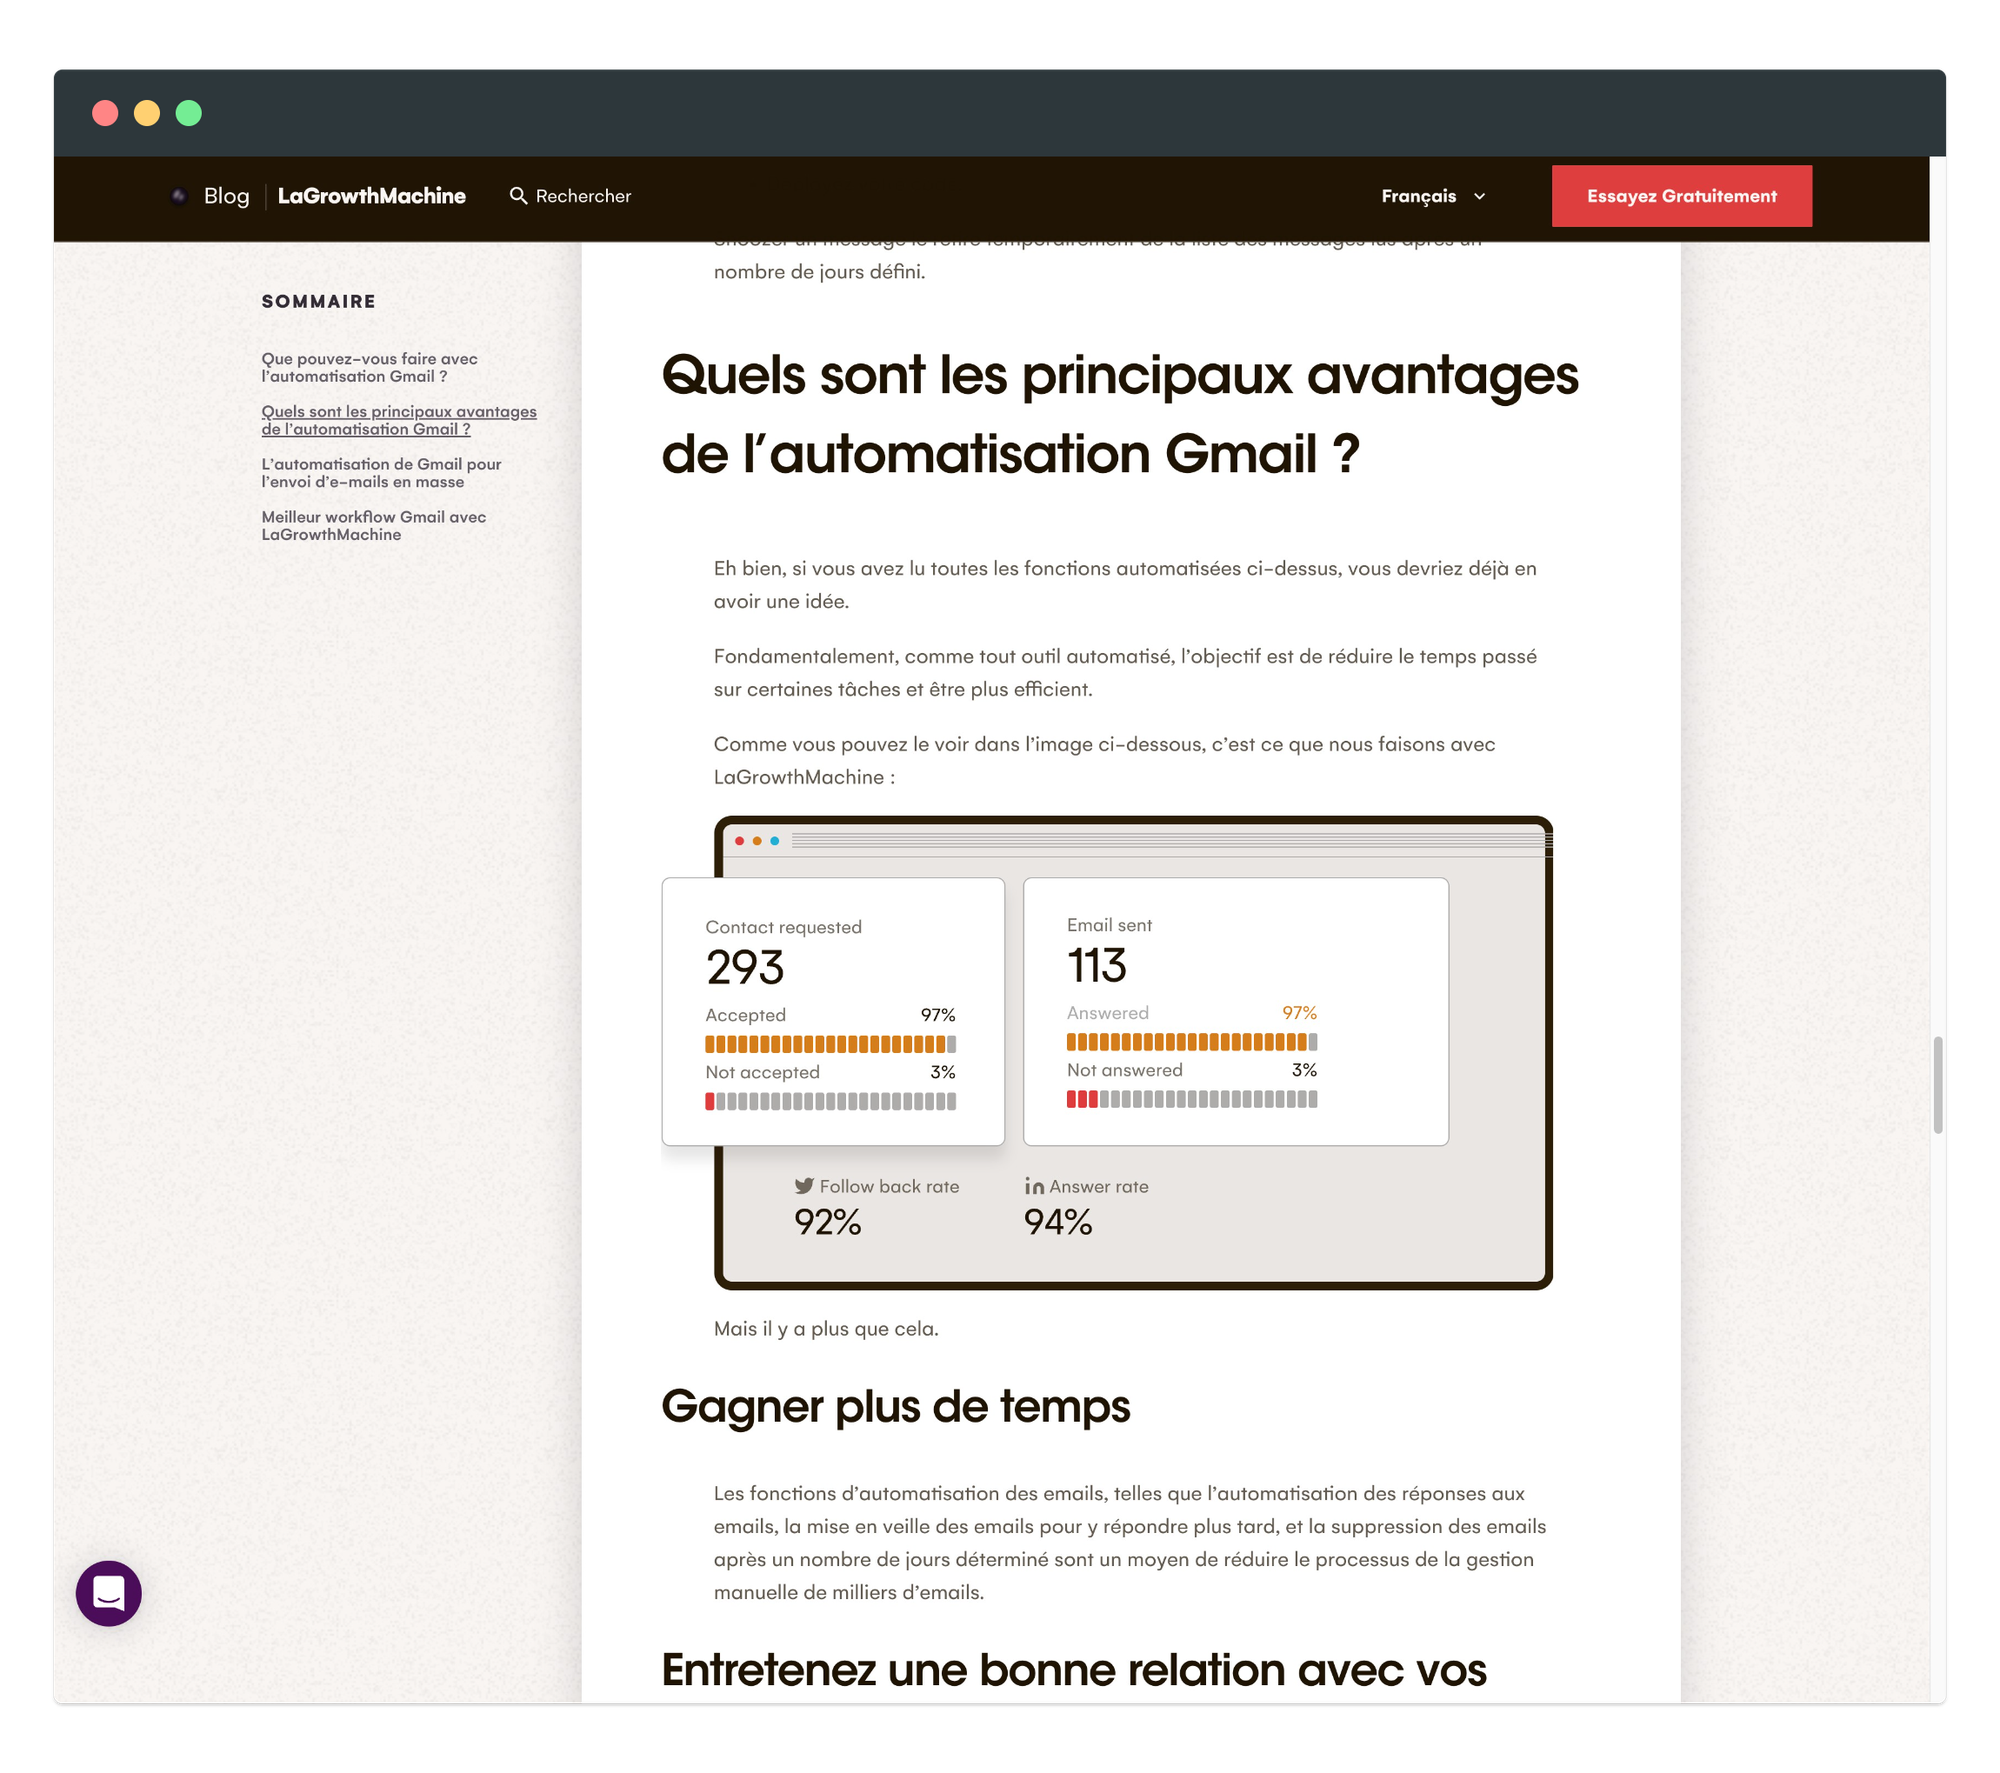Click the search magnifier icon
The height and width of the screenshot is (1773, 2000).
[x=518, y=196]
